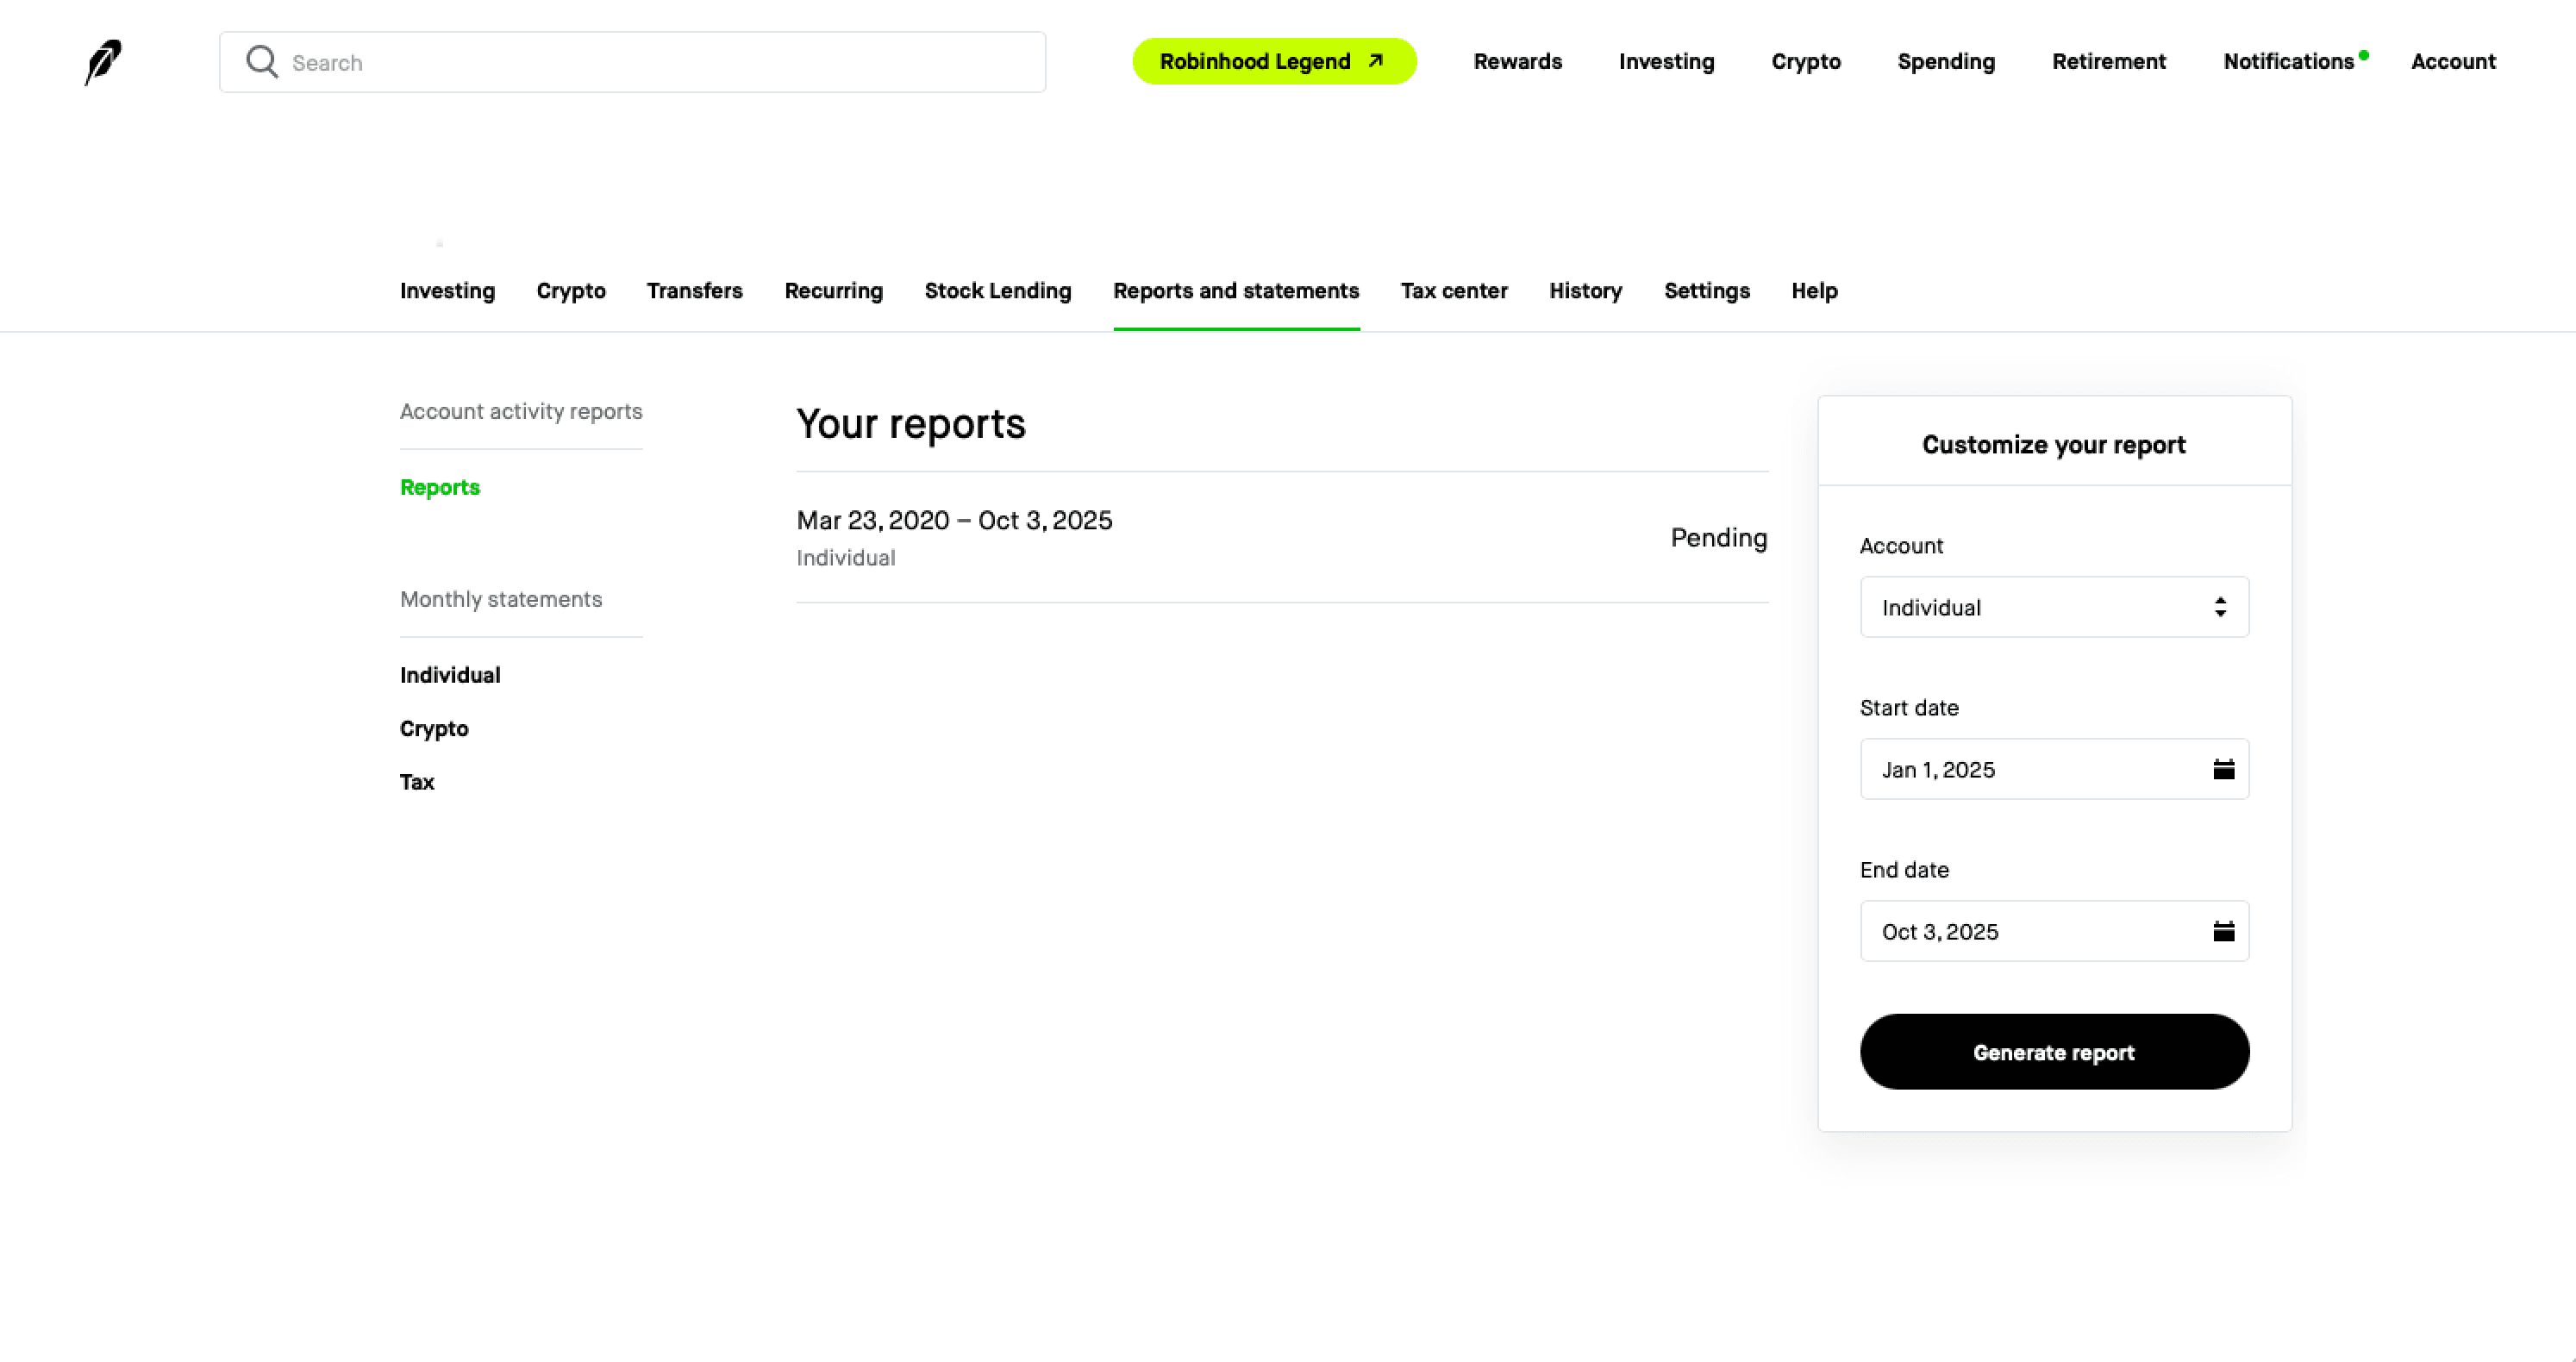Open the pending Mar 23, 2020 report row
The width and height of the screenshot is (2576, 1362).
[1280, 537]
